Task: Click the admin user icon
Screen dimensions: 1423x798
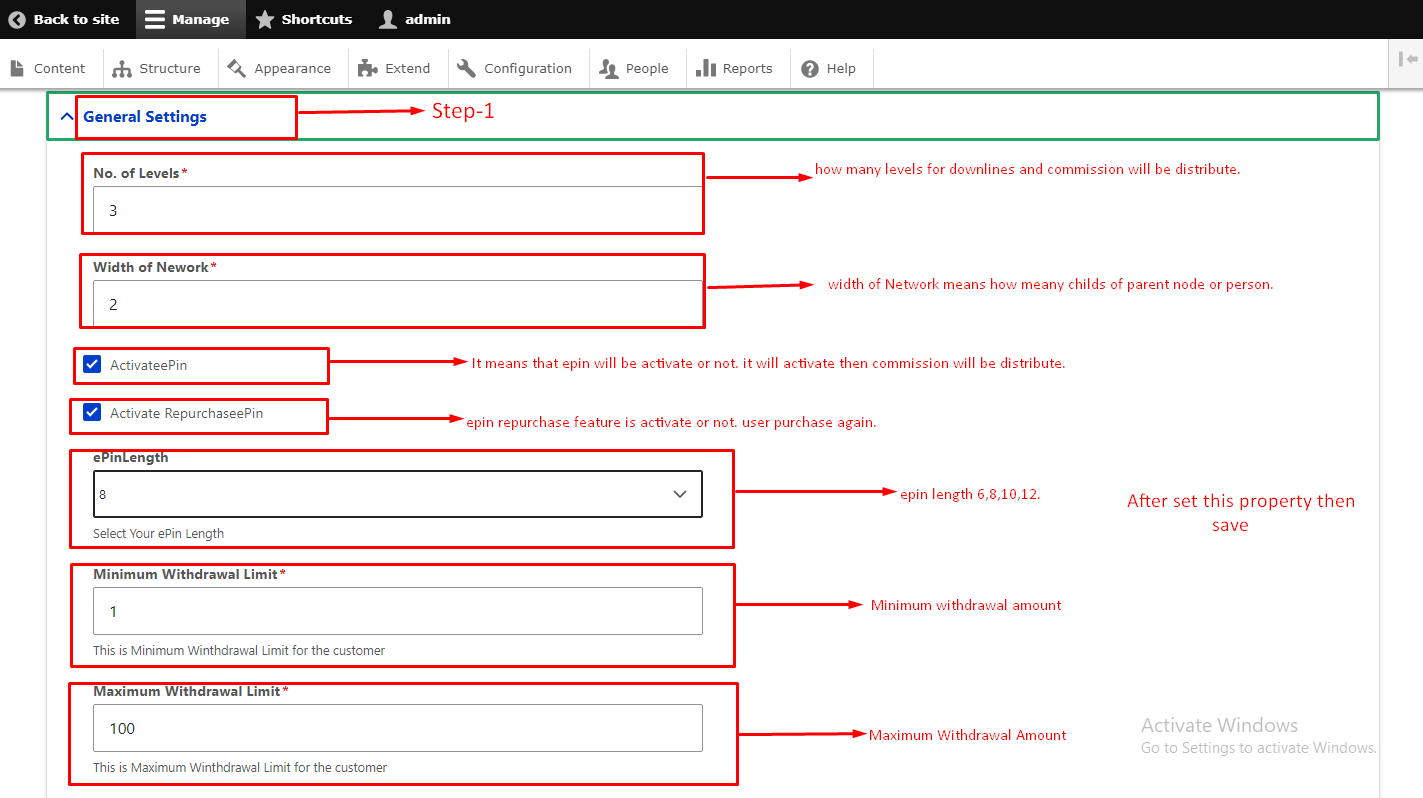Action: click(388, 19)
